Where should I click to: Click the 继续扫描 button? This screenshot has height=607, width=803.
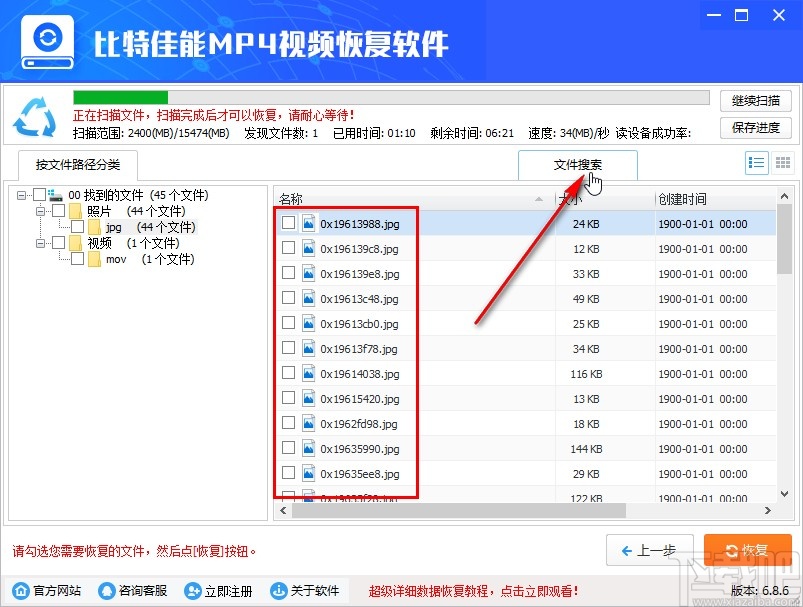click(x=755, y=100)
